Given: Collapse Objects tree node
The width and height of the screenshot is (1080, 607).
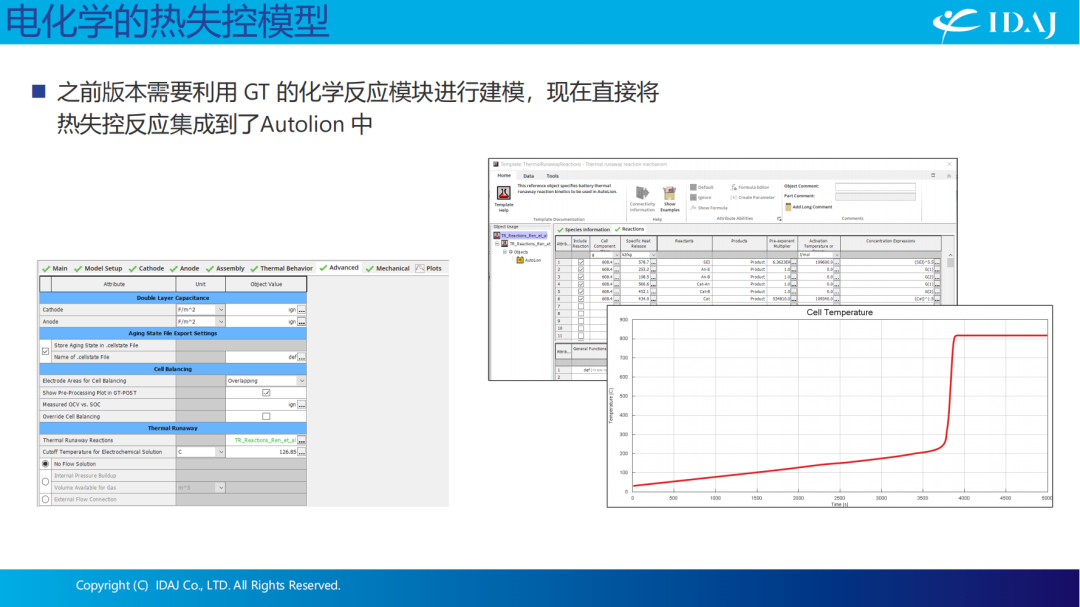Looking at the screenshot, I should (x=505, y=252).
